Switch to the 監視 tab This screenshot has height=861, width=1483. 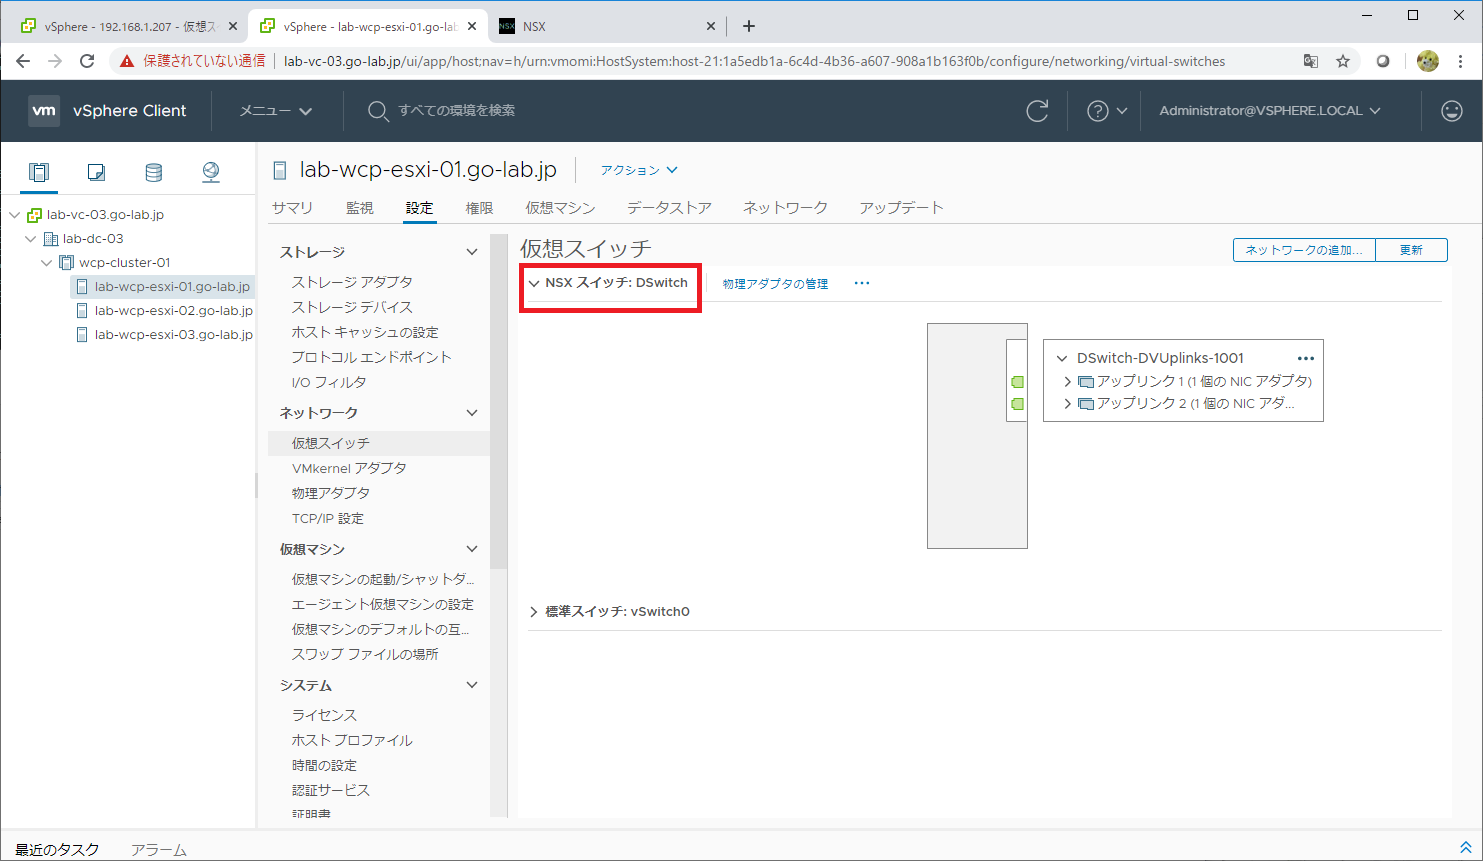[360, 208]
